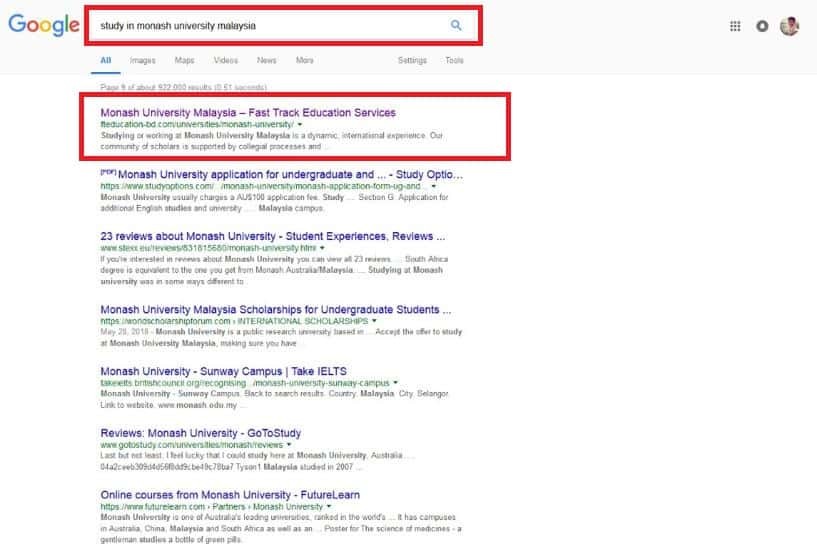Open the Settings menu
The height and width of the screenshot is (547, 817).
point(412,60)
